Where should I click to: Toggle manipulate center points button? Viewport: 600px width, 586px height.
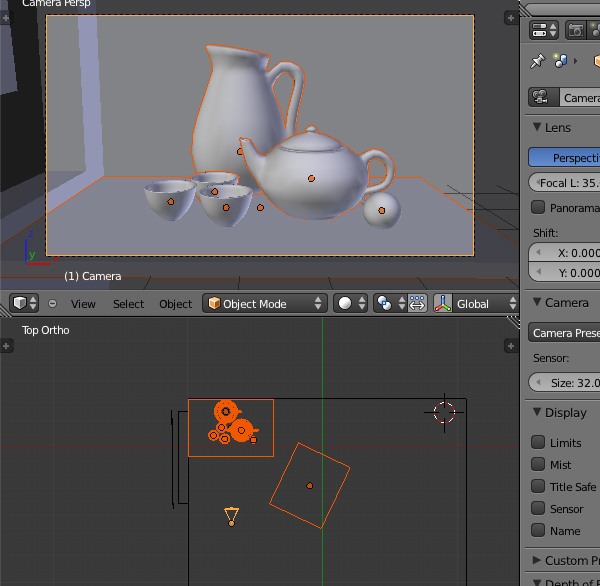point(417,304)
